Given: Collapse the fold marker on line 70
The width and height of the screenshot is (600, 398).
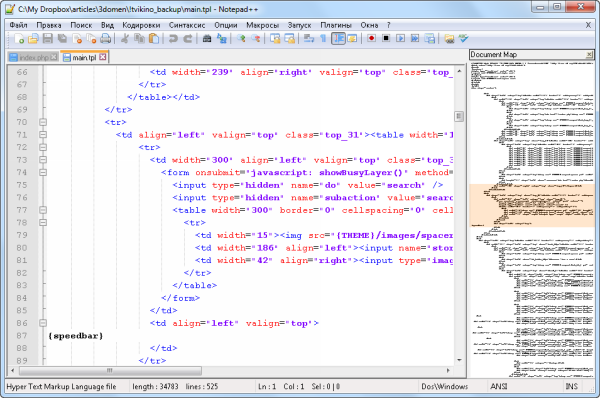Looking at the screenshot, I should [43, 122].
